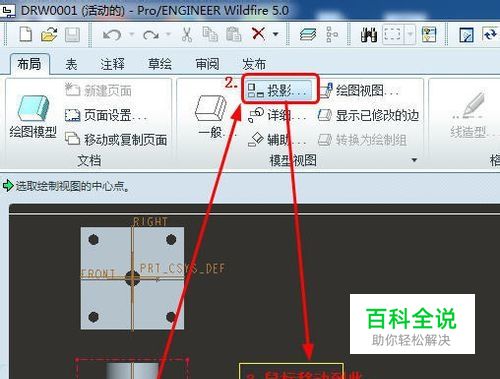The height and width of the screenshot is (379, 500).
Task: Click the 详细 detailed view button
Action: point(277,115)
